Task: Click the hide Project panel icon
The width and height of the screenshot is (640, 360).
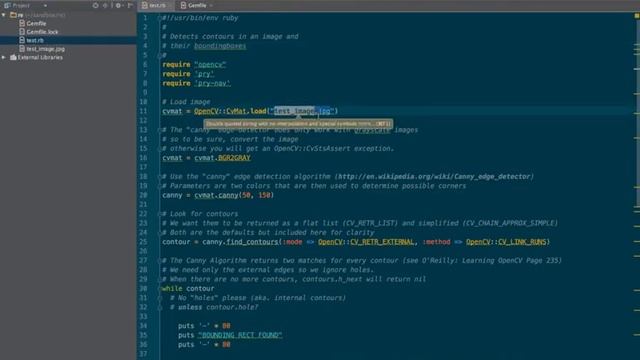Action: (x=130, y=5)
